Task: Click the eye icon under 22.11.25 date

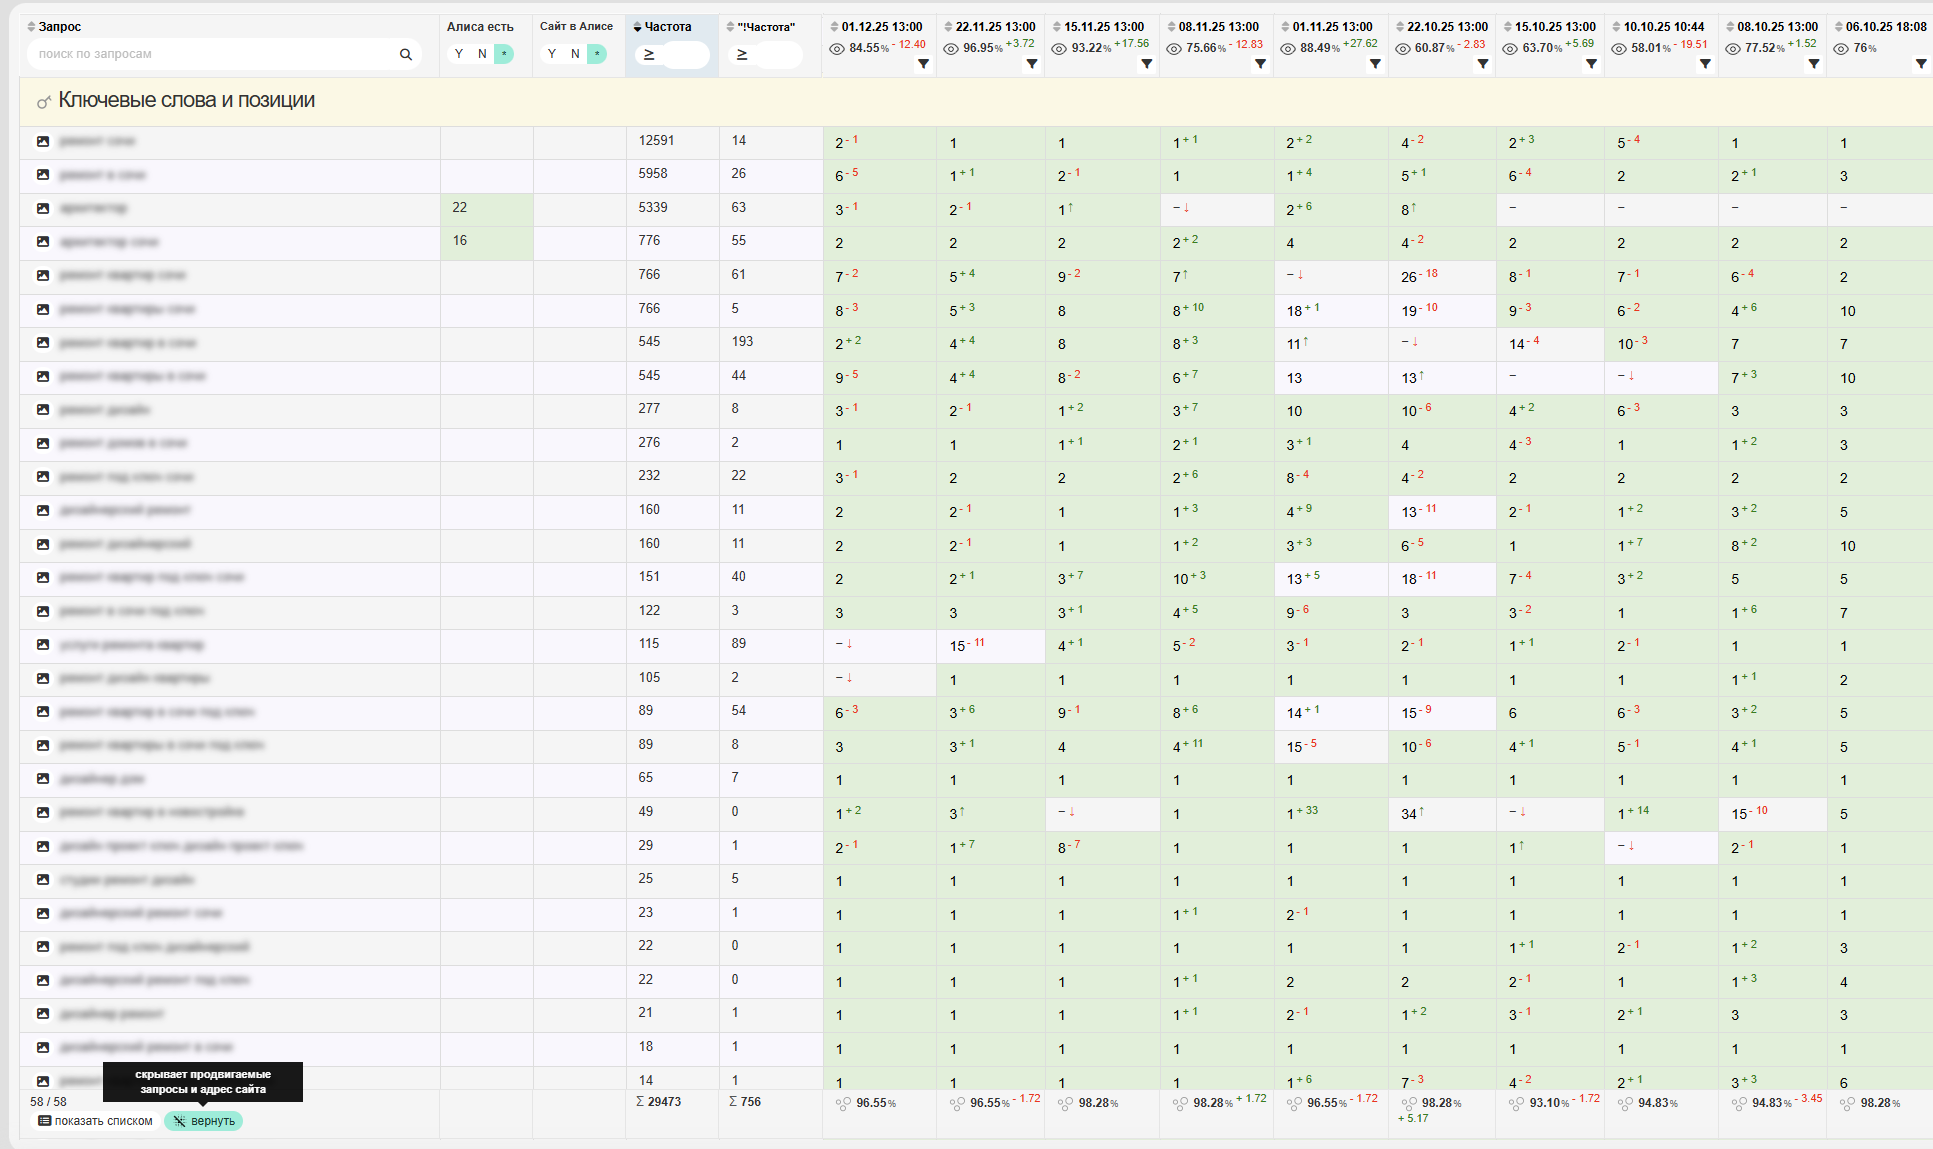Action: tap(951, 48)
